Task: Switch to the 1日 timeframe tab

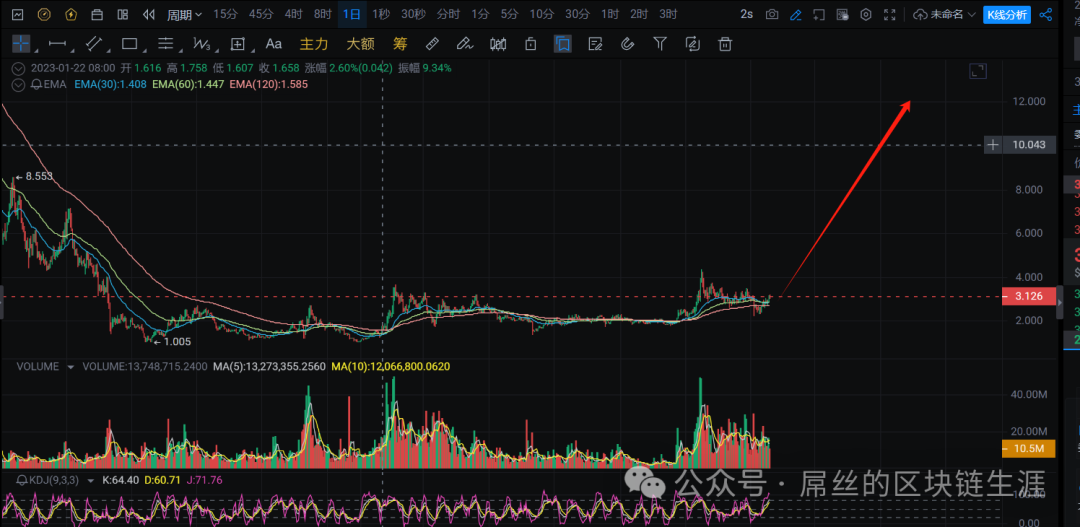Action: click(x=352, y=15)
